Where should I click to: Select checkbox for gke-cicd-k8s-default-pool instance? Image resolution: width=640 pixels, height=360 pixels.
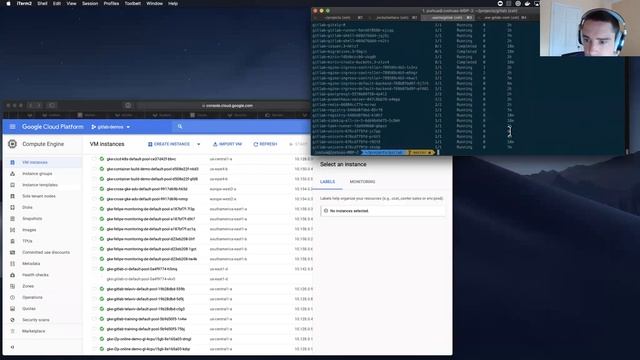tap(94, 159)
